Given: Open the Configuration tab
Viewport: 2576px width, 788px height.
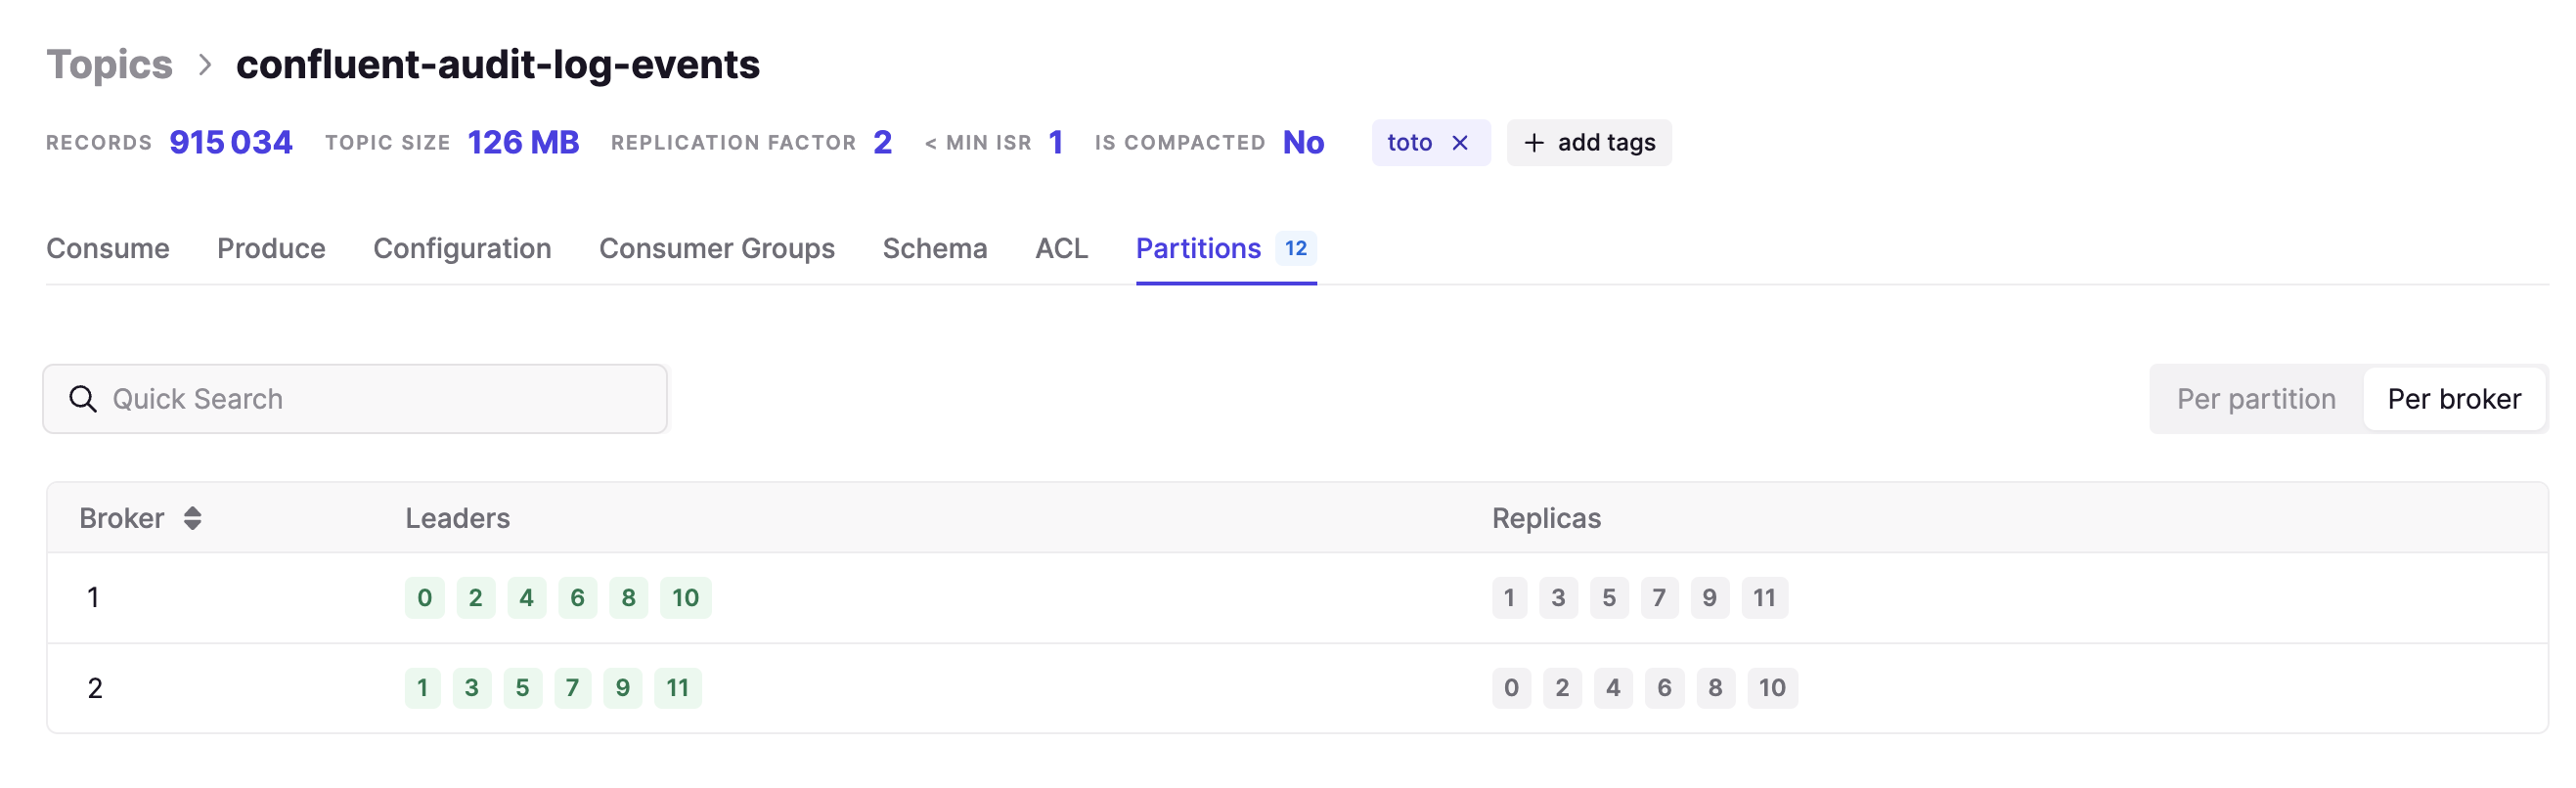Looking at the screenshot, I should 462,248.
